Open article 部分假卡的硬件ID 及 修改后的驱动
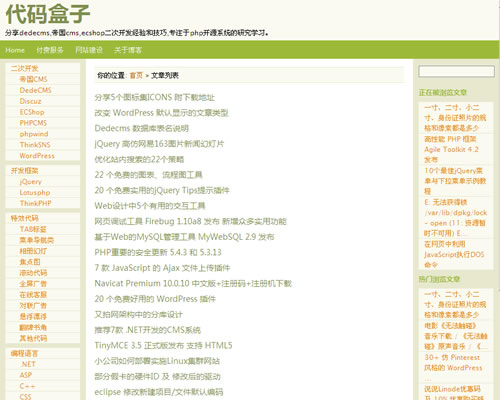This screenshot has width=500, height=400. (157, 376)
